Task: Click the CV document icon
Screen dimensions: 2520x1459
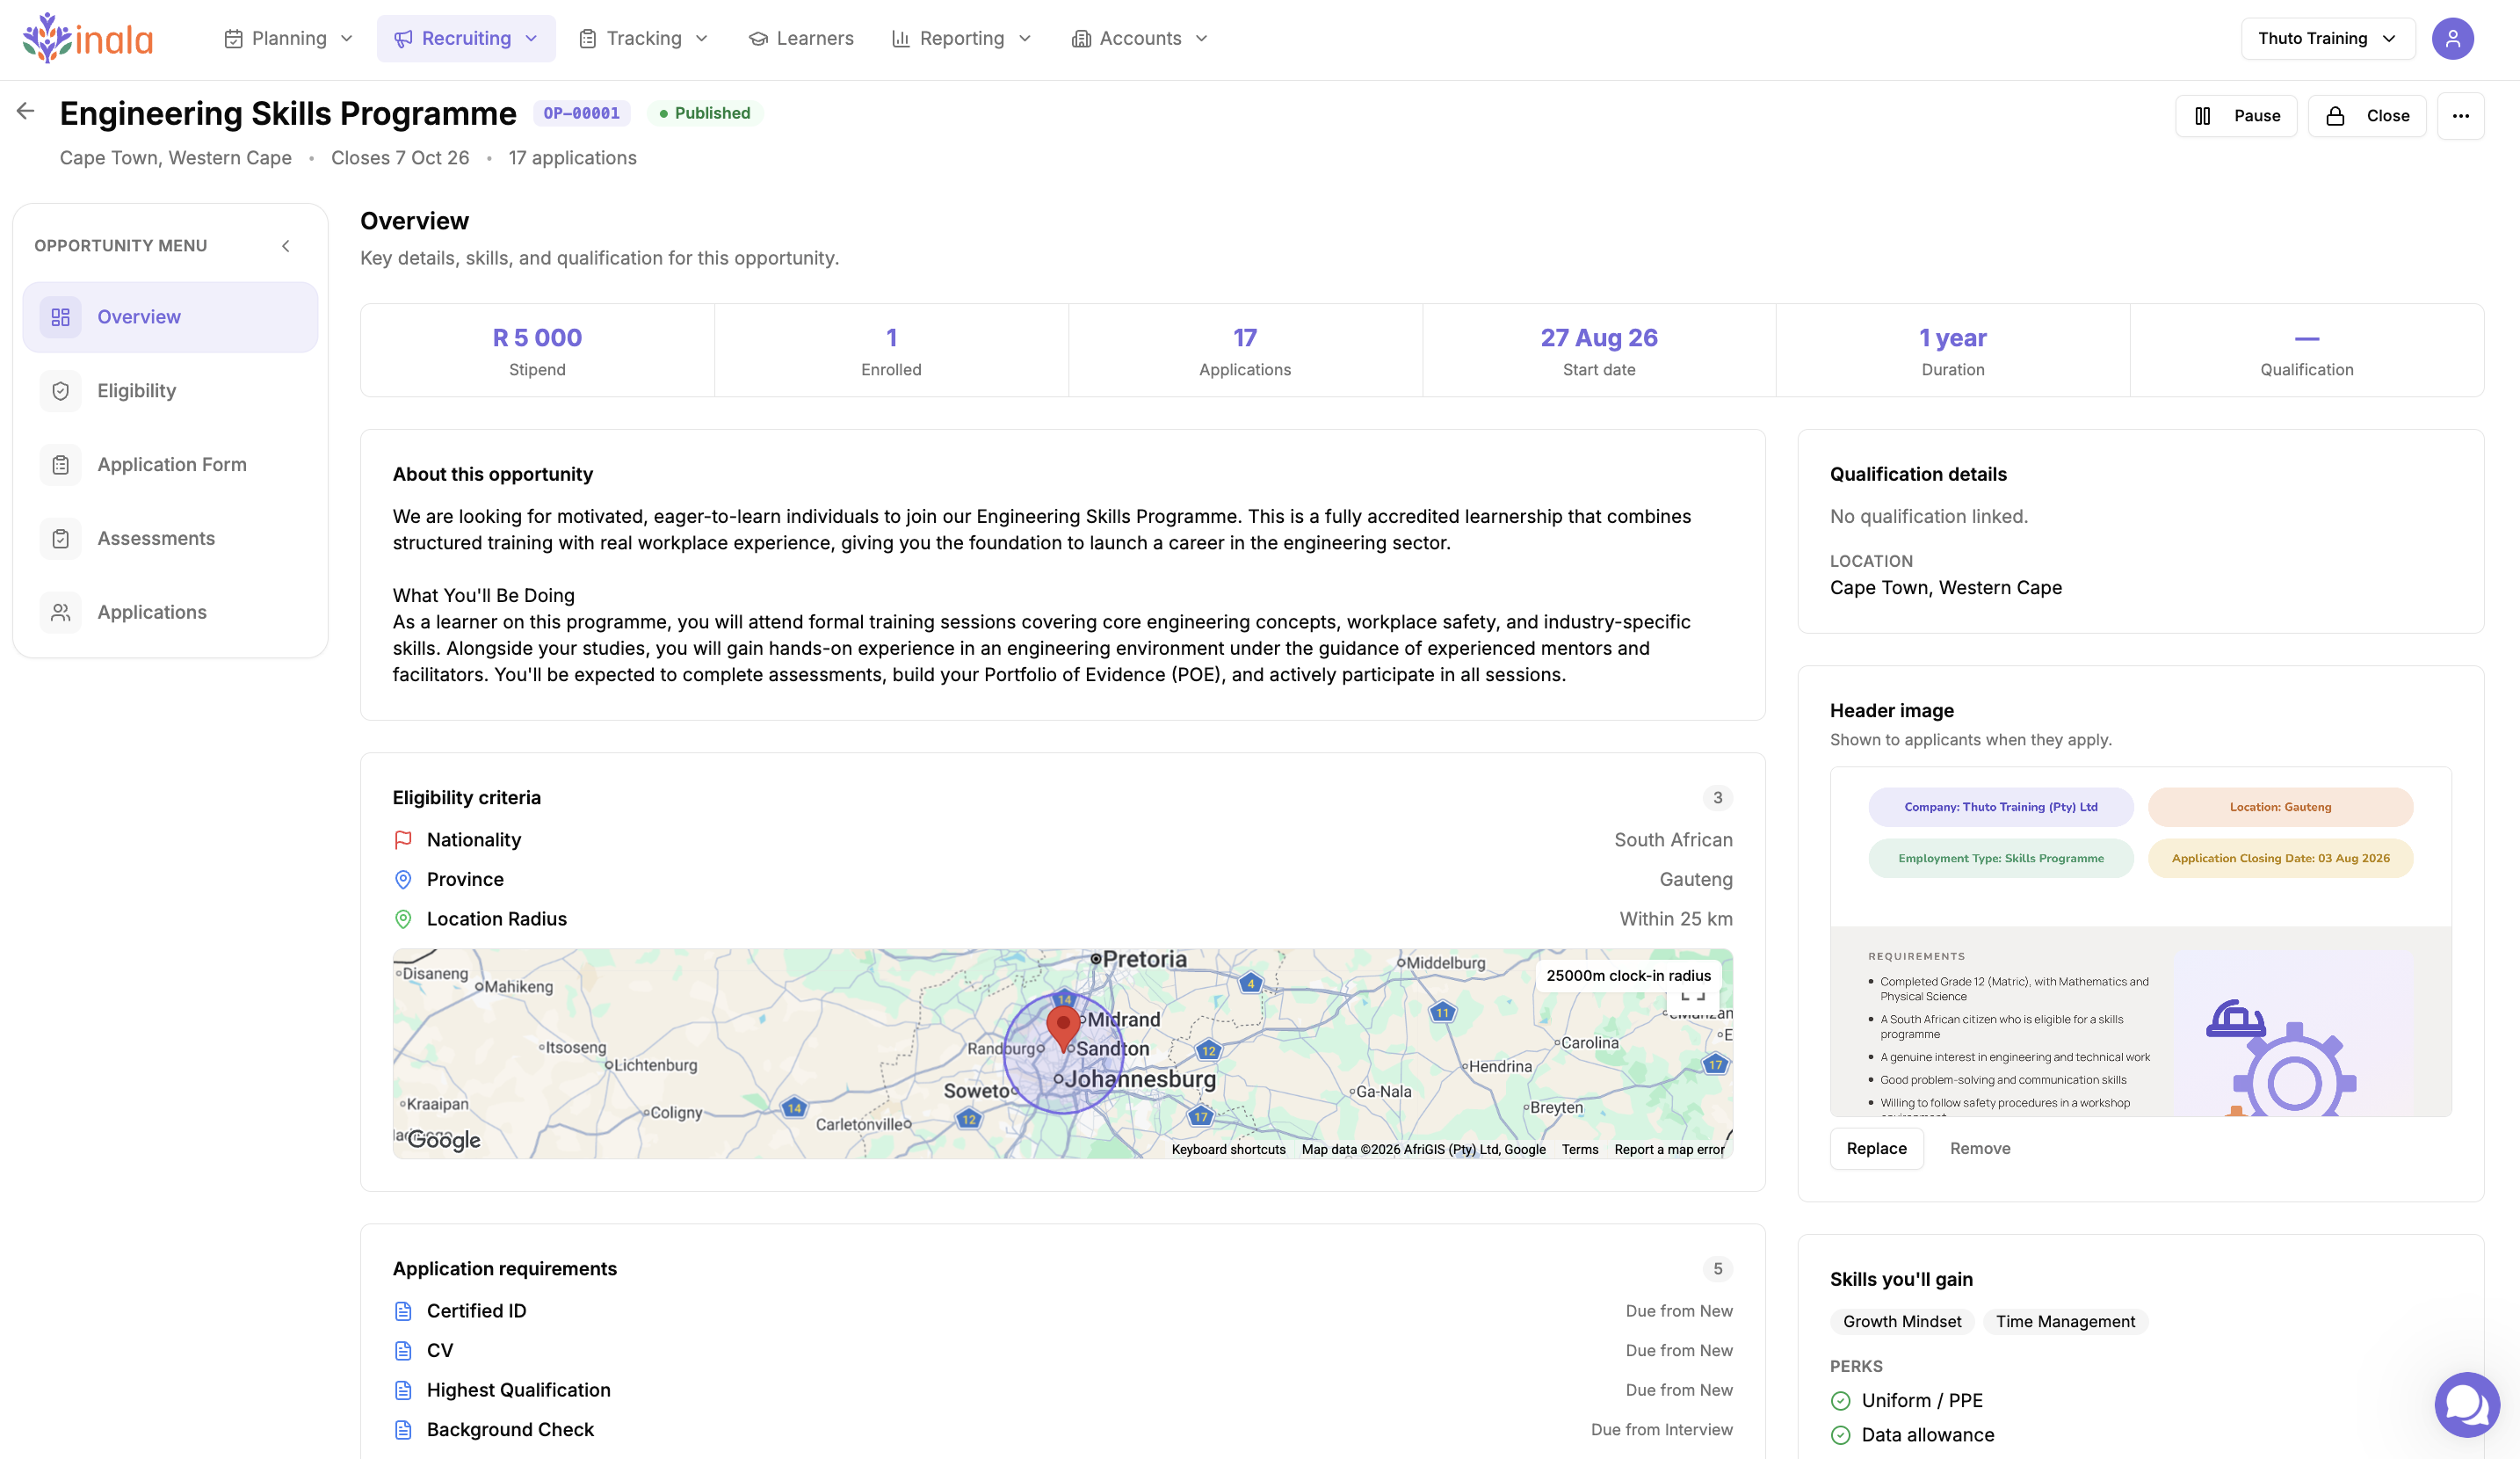Action: point(403,1351)
